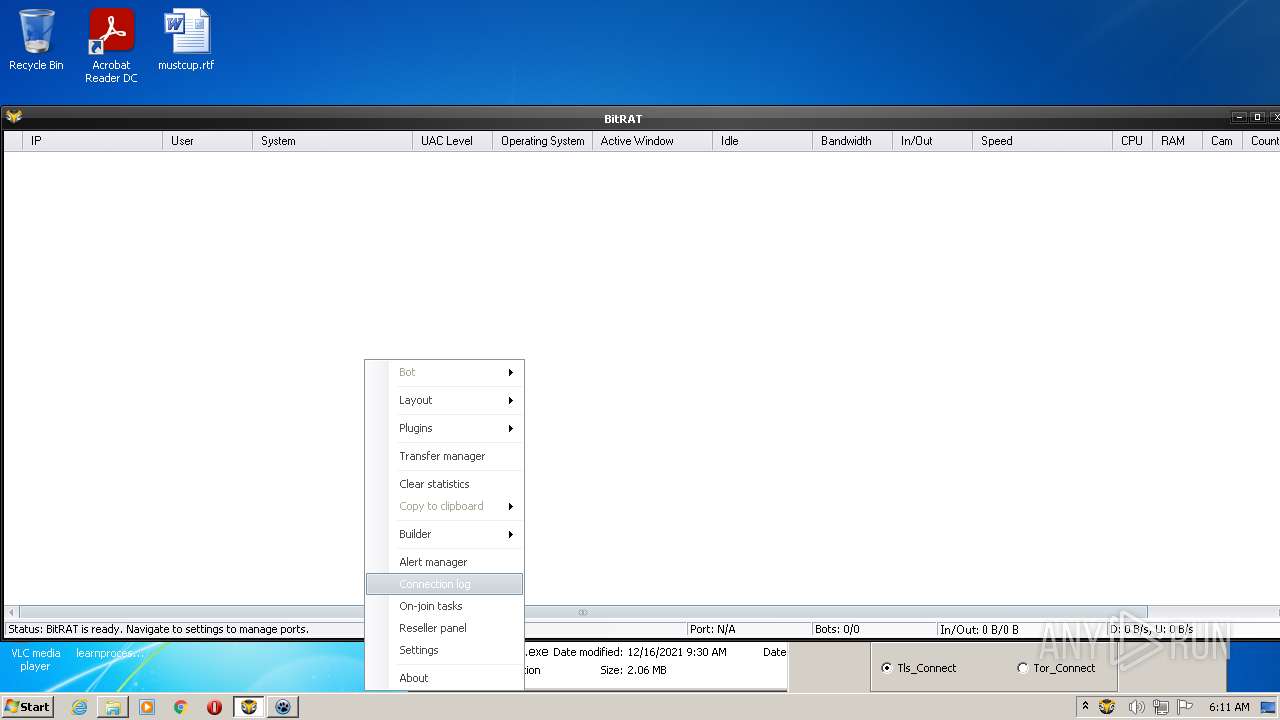Click the Bot submenu arrow
Image resolution: width=1280 pixels, height=720 pixels.
(510, 372)
